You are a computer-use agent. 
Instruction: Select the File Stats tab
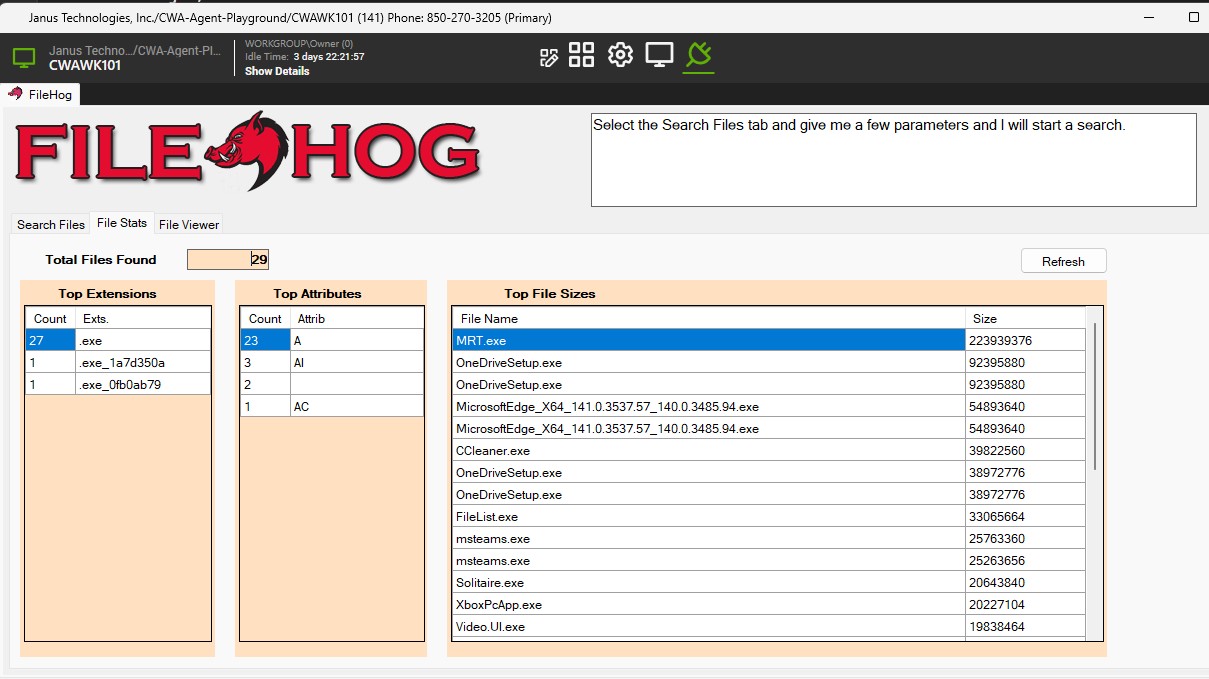[x=121, y=223]
